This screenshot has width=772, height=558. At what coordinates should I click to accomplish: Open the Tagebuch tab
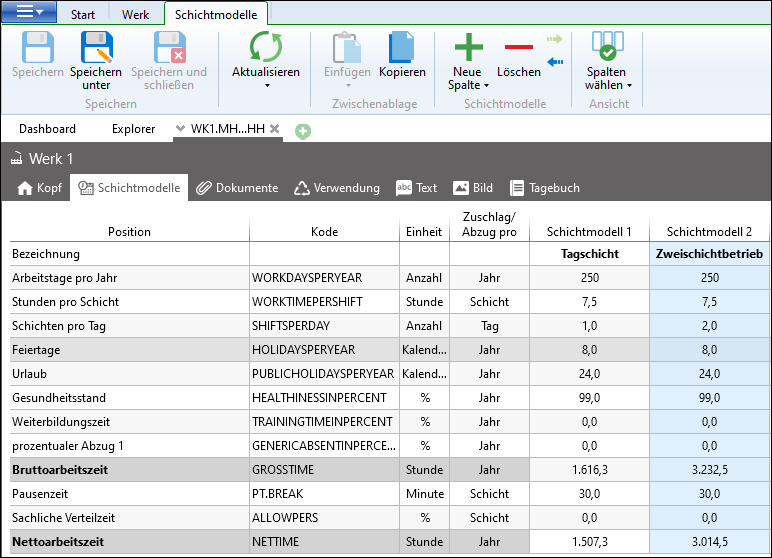tap(545, 188)
